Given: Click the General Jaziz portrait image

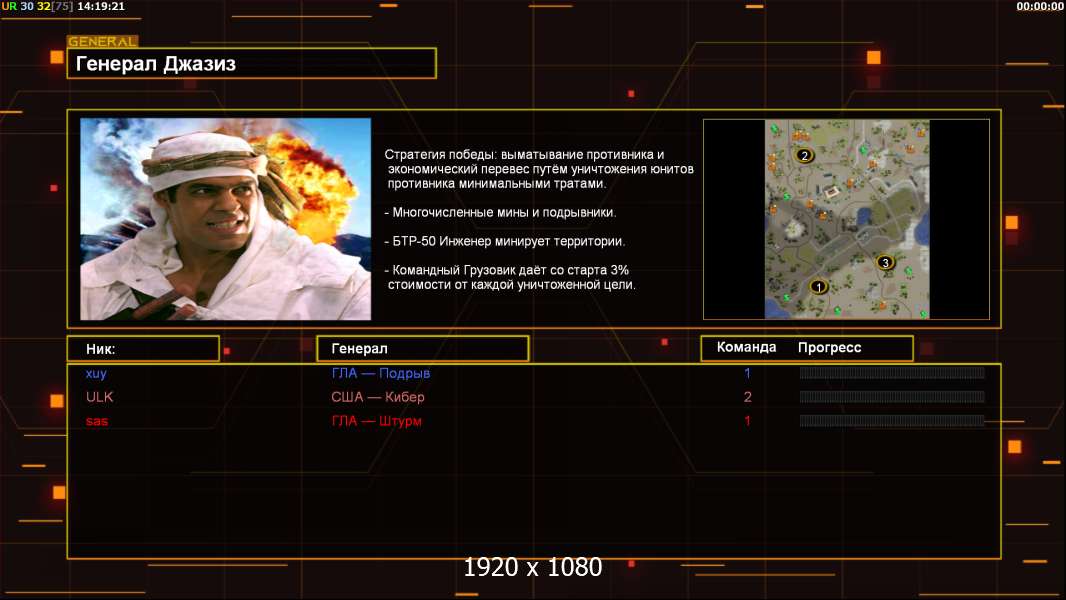Looking at the screenshot, I should (226, 219).
